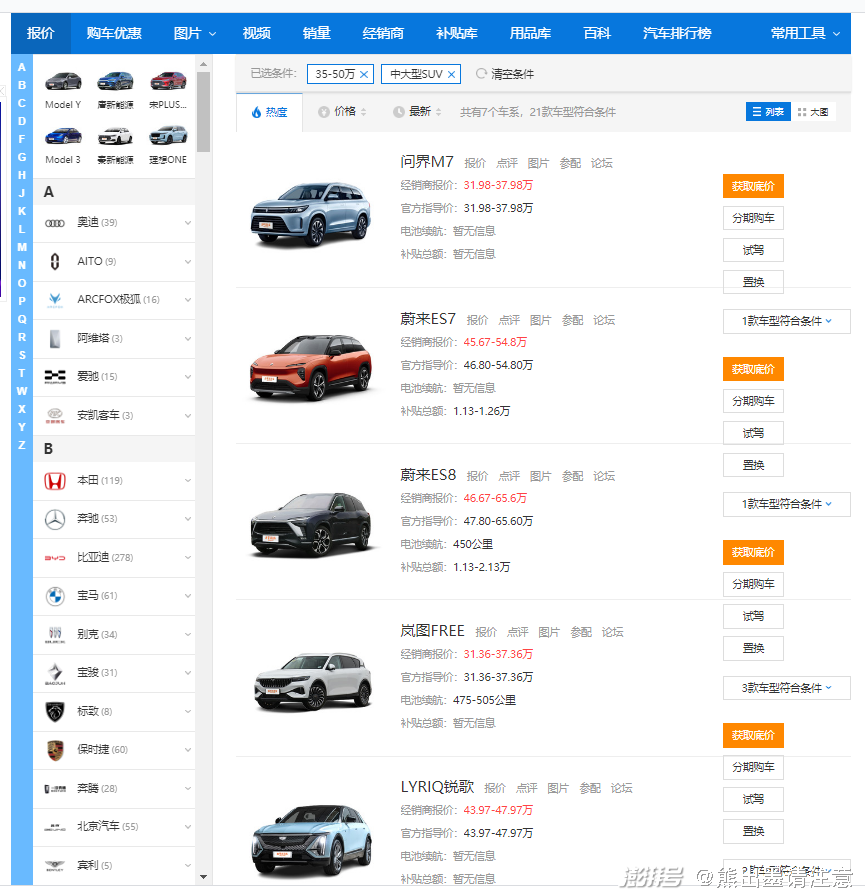Screen dimensions: 865x895
Task: Expand 3款车型符合条件 for 岚图FREE
Action: point(786,688)
